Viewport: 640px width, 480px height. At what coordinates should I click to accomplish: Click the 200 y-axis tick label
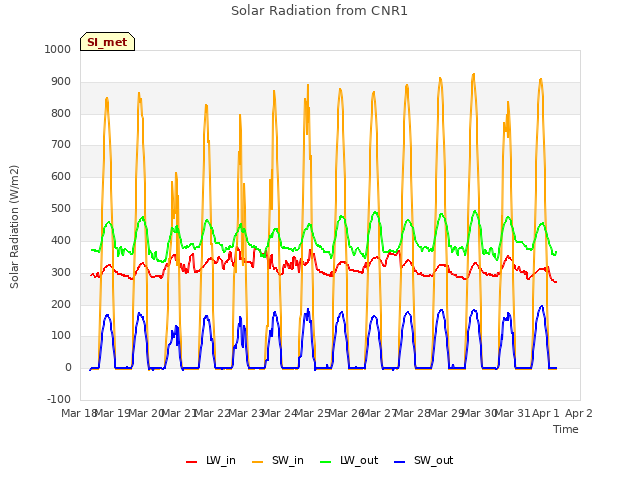pyautogui.click(x=61, y=304)
